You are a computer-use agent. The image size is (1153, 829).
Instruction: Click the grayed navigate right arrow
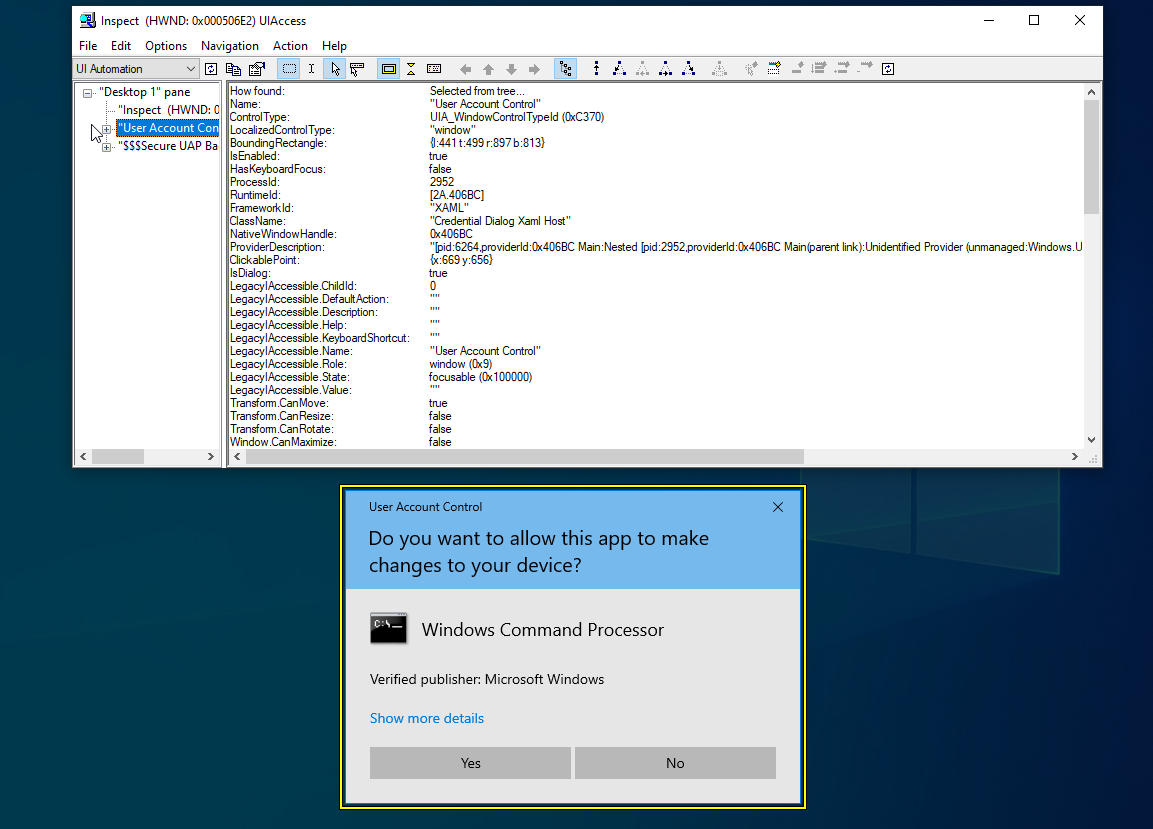535,69
